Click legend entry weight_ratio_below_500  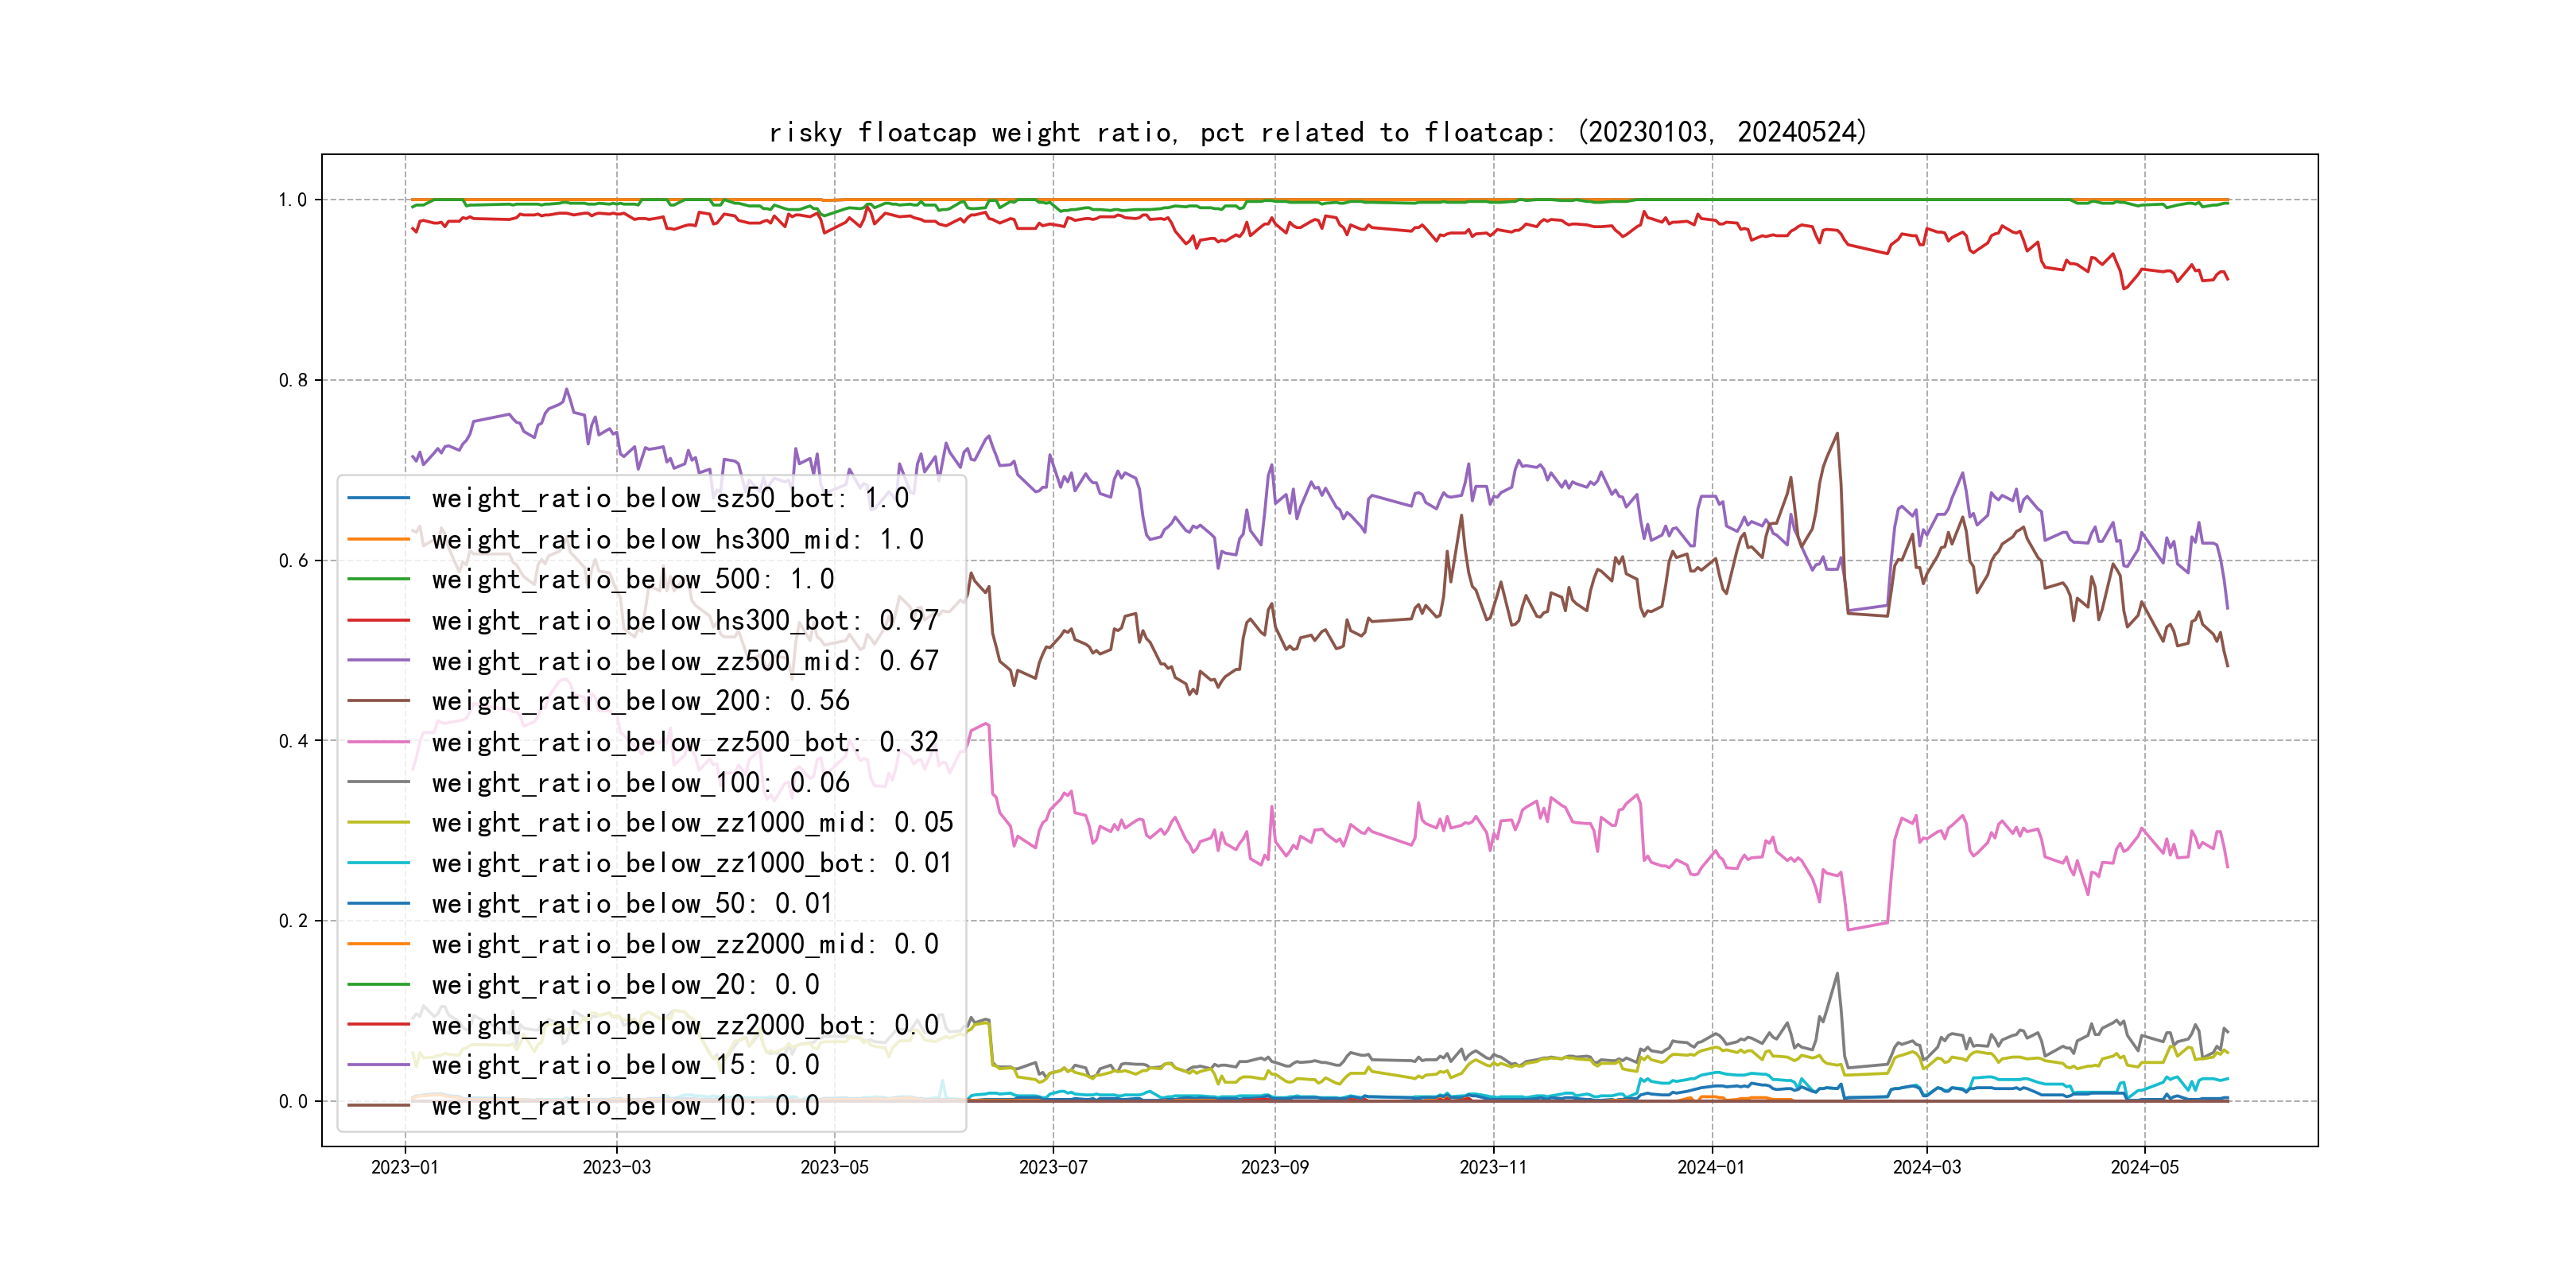[632, 579]
